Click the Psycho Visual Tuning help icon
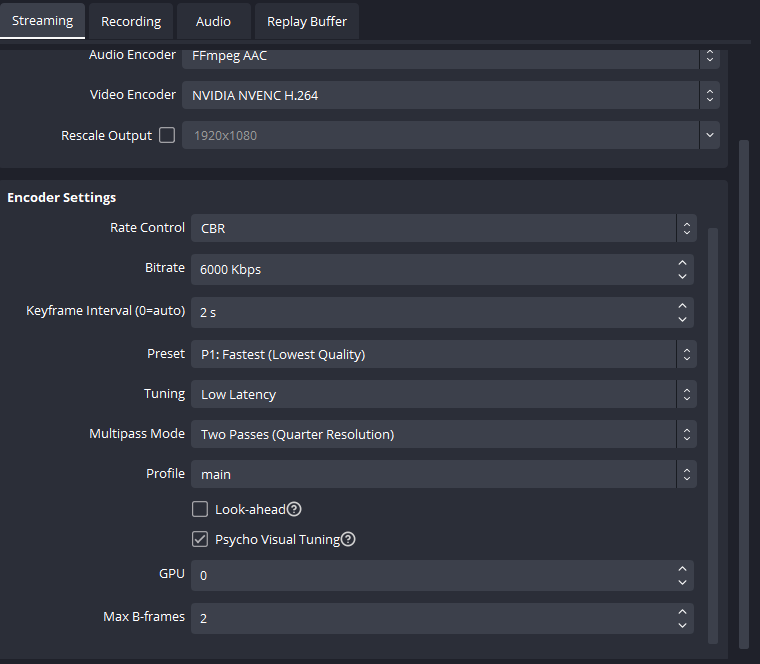Viewport: 760px width, 664px height. pyautogui.click(x=348, y=540)
